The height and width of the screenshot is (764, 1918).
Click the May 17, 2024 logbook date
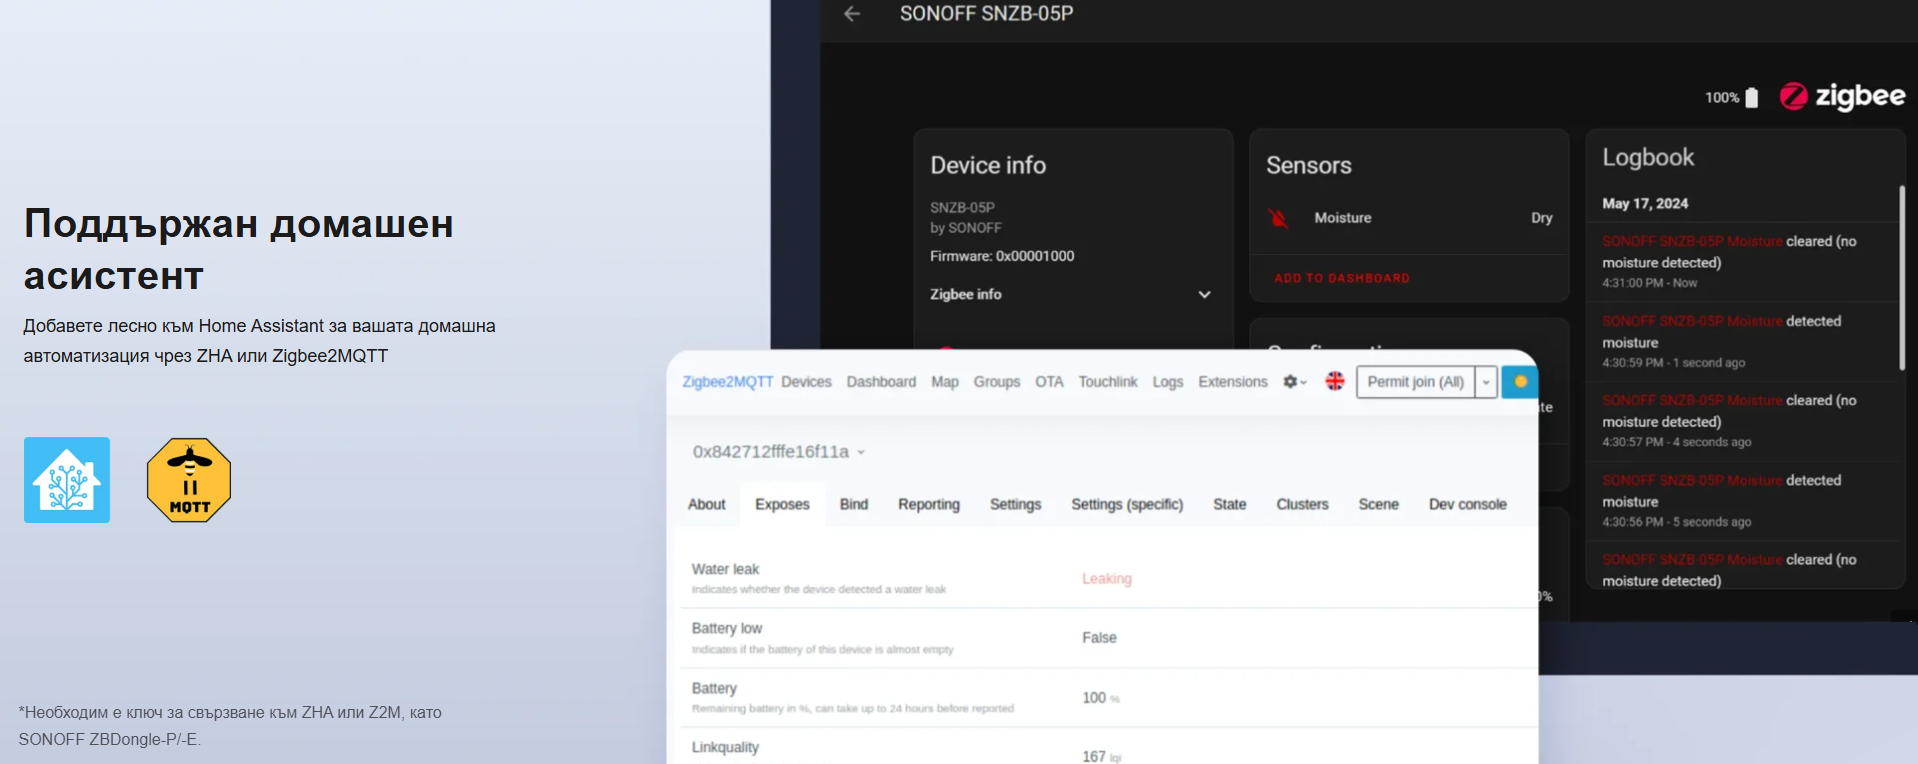pos(1645,204)
